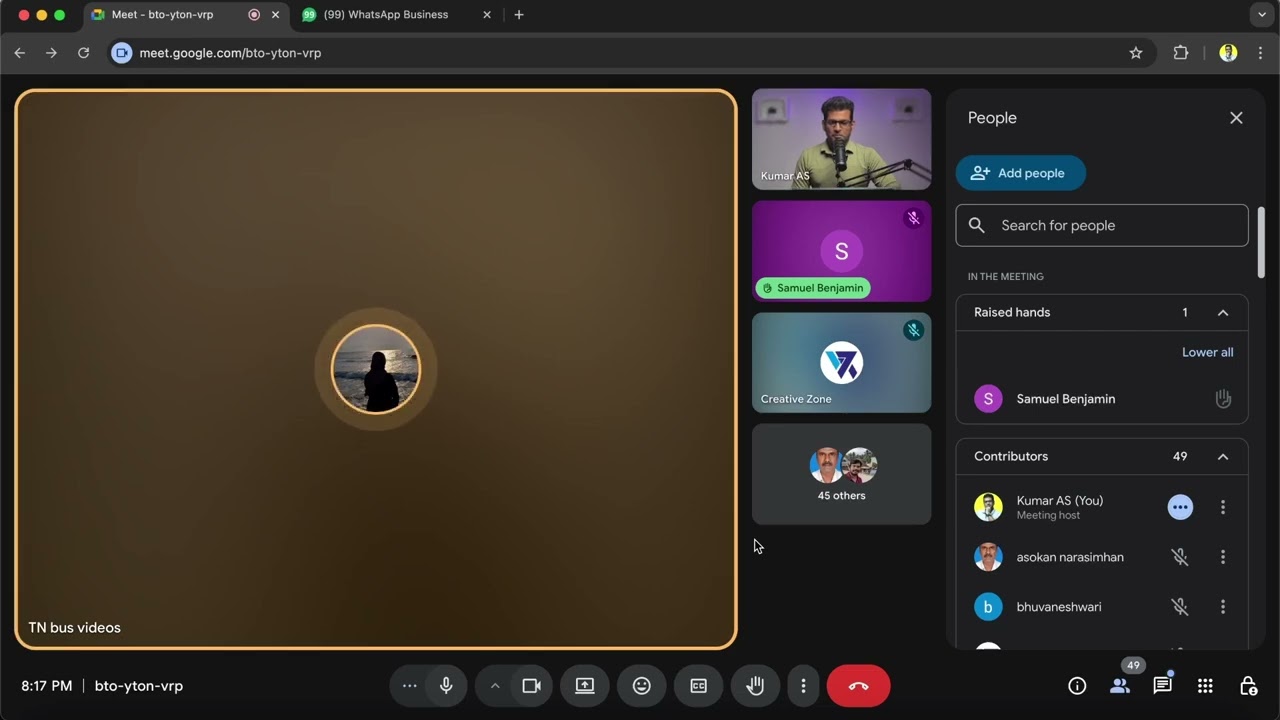This screenshot has width=1280, height=720.
Task: Click the Lower all link
Action: 1208,352
